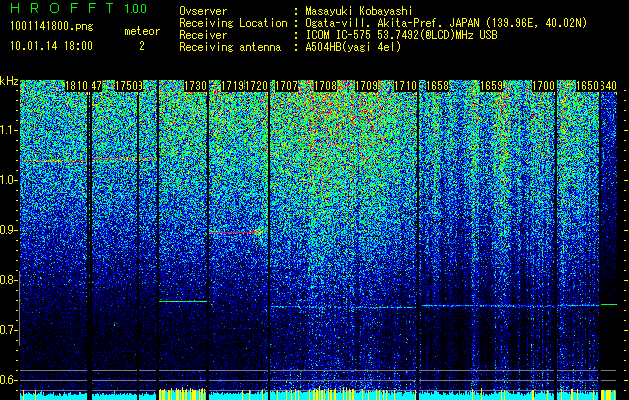
Task: Select the 1650 time marker
Action: pyautogui.click(x=587, y=86)
